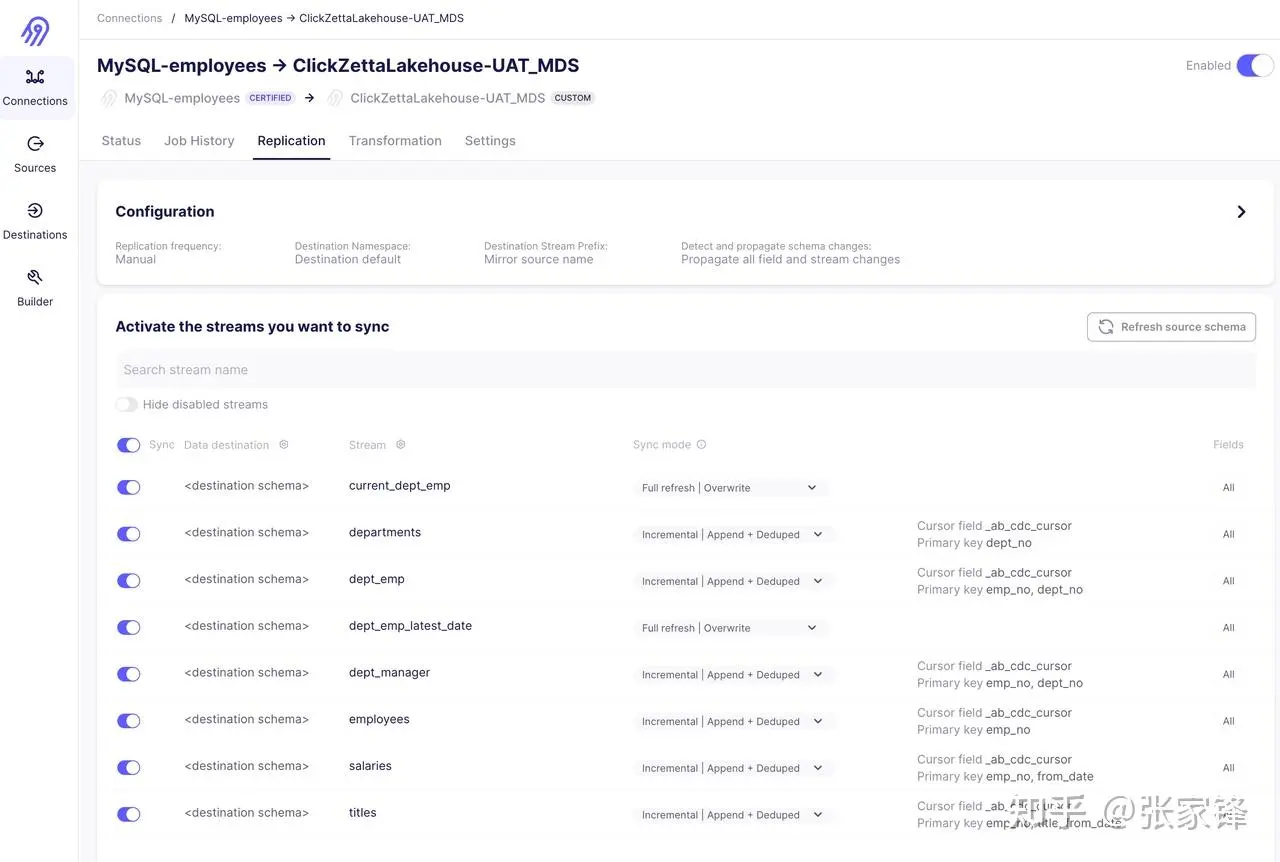Switch to the Settings tab
1280x862 pixels.
[490, 141]
